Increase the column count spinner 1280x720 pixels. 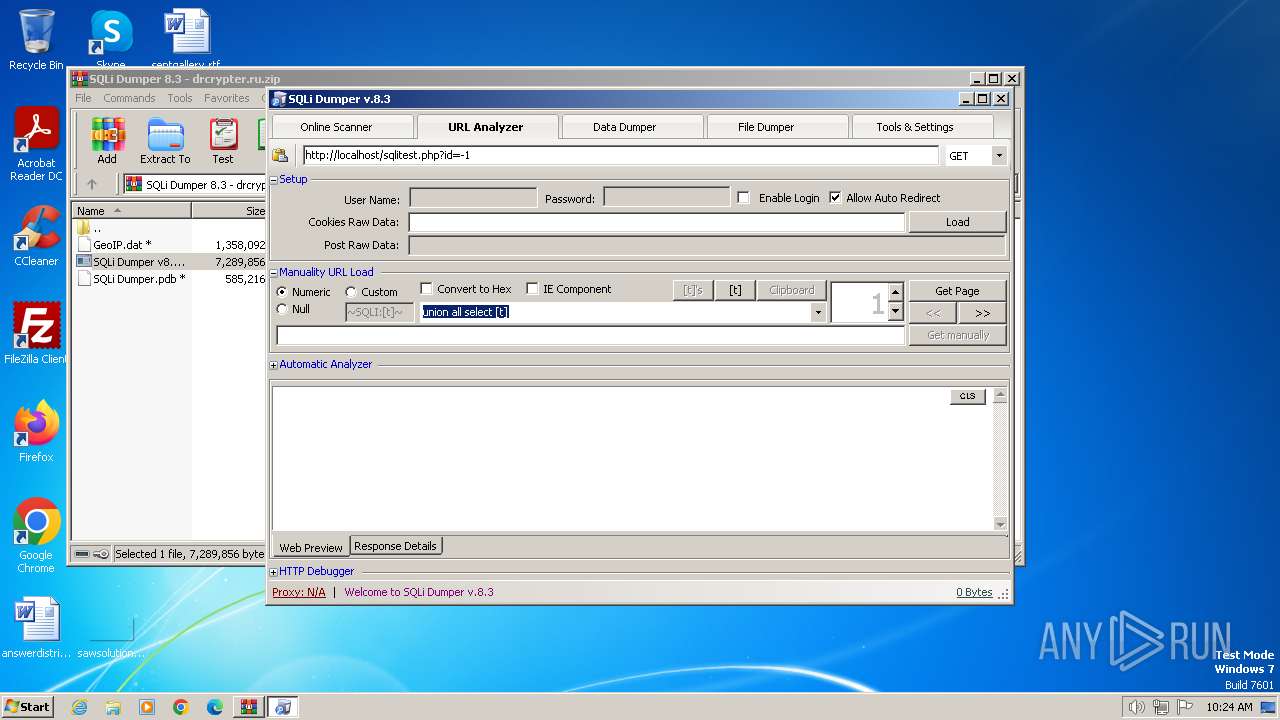(896, 292)
